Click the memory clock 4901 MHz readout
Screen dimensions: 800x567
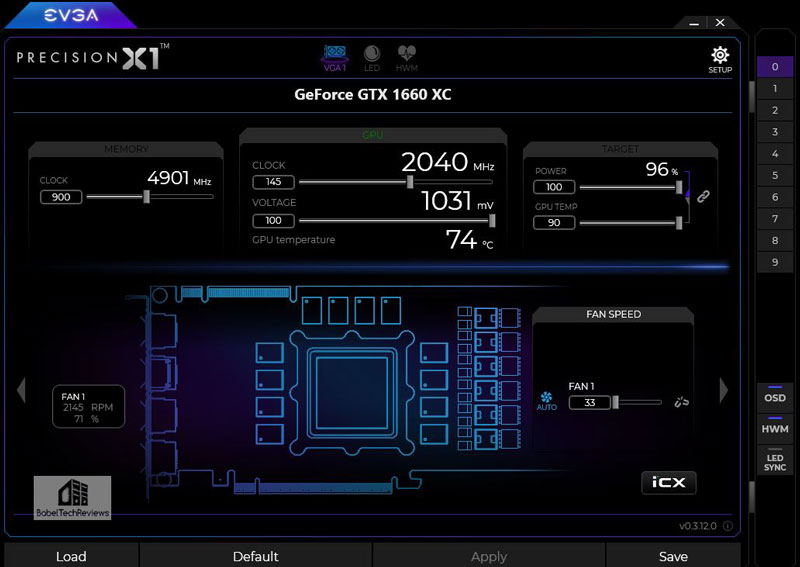179,178
